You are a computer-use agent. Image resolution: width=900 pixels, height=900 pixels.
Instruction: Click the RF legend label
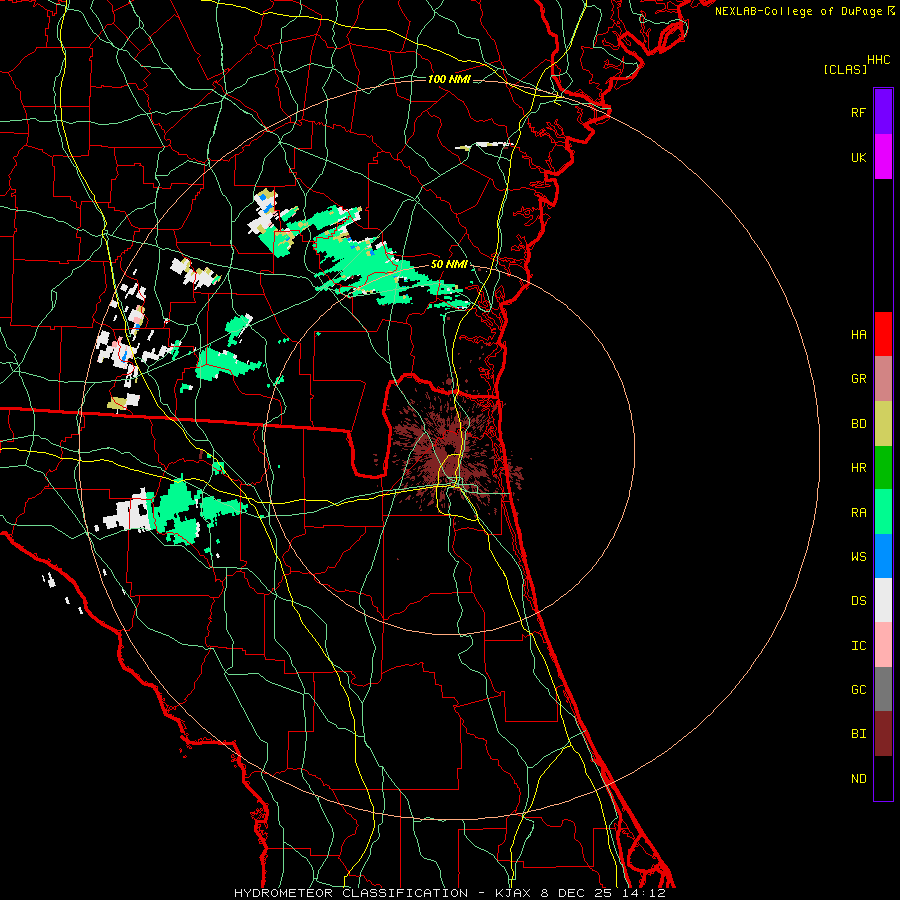(x=858, y=112)
